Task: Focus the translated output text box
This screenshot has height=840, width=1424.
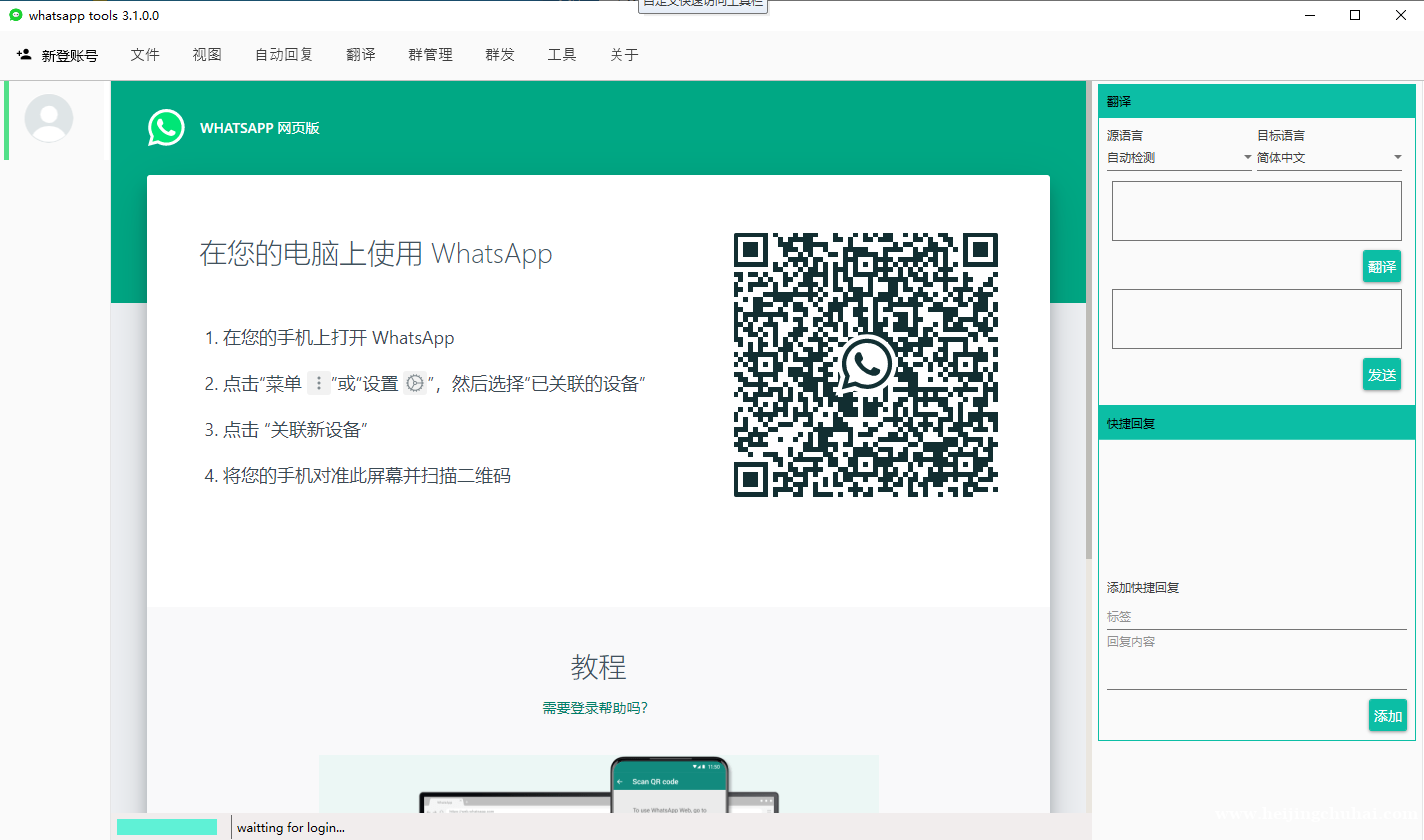Action: (x=1257, y=319)
